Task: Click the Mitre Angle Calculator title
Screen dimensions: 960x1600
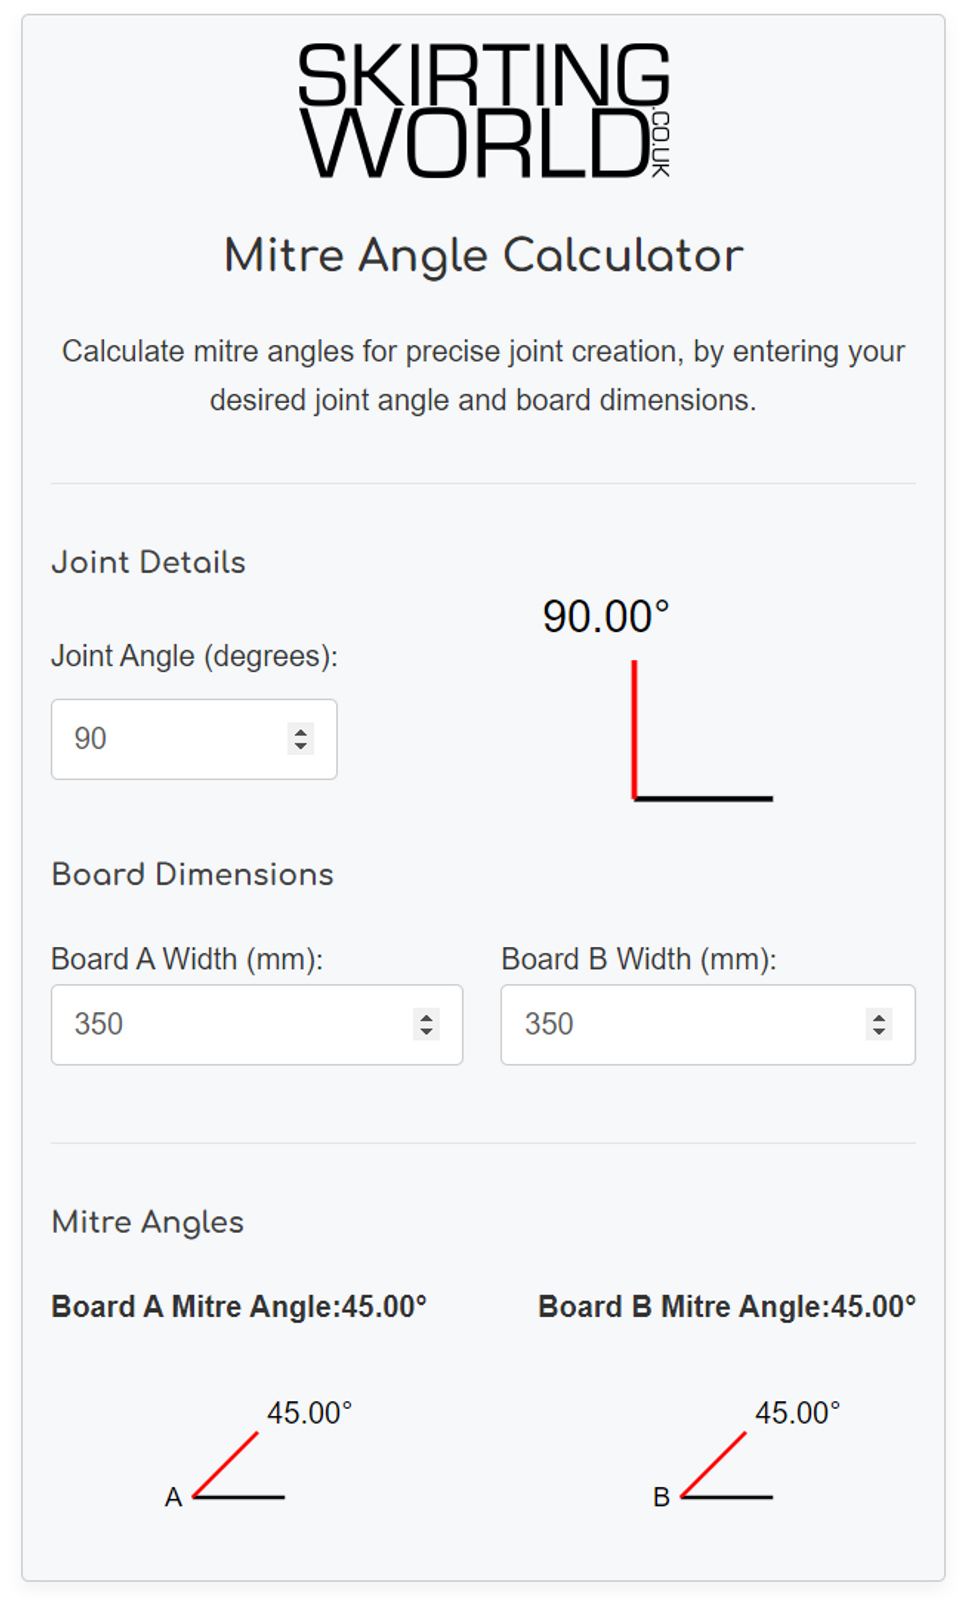Action: tap(484, 255)
